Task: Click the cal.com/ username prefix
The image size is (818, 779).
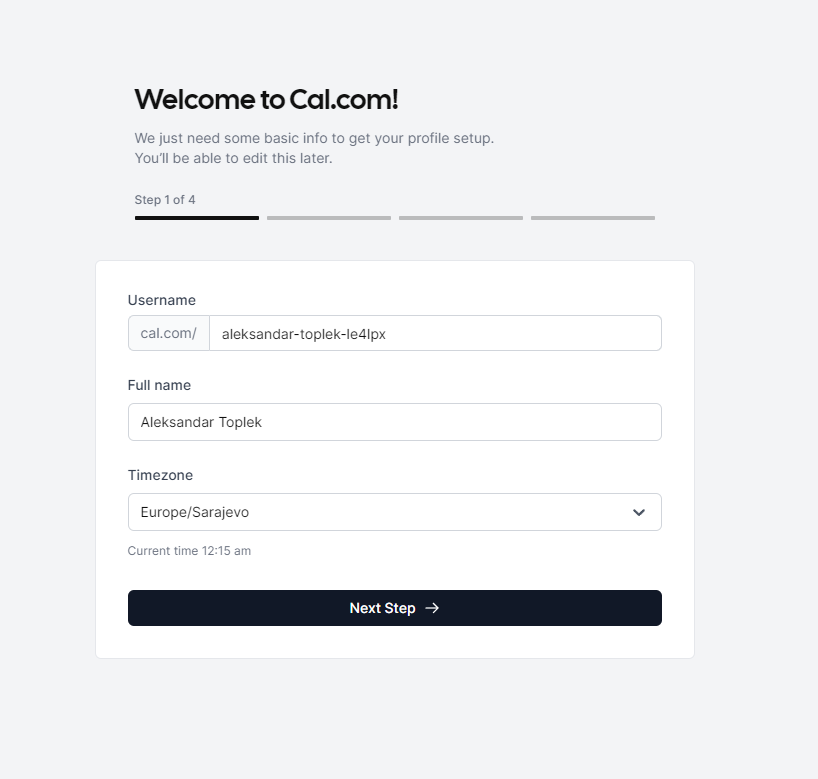Action: coord(168,332)
